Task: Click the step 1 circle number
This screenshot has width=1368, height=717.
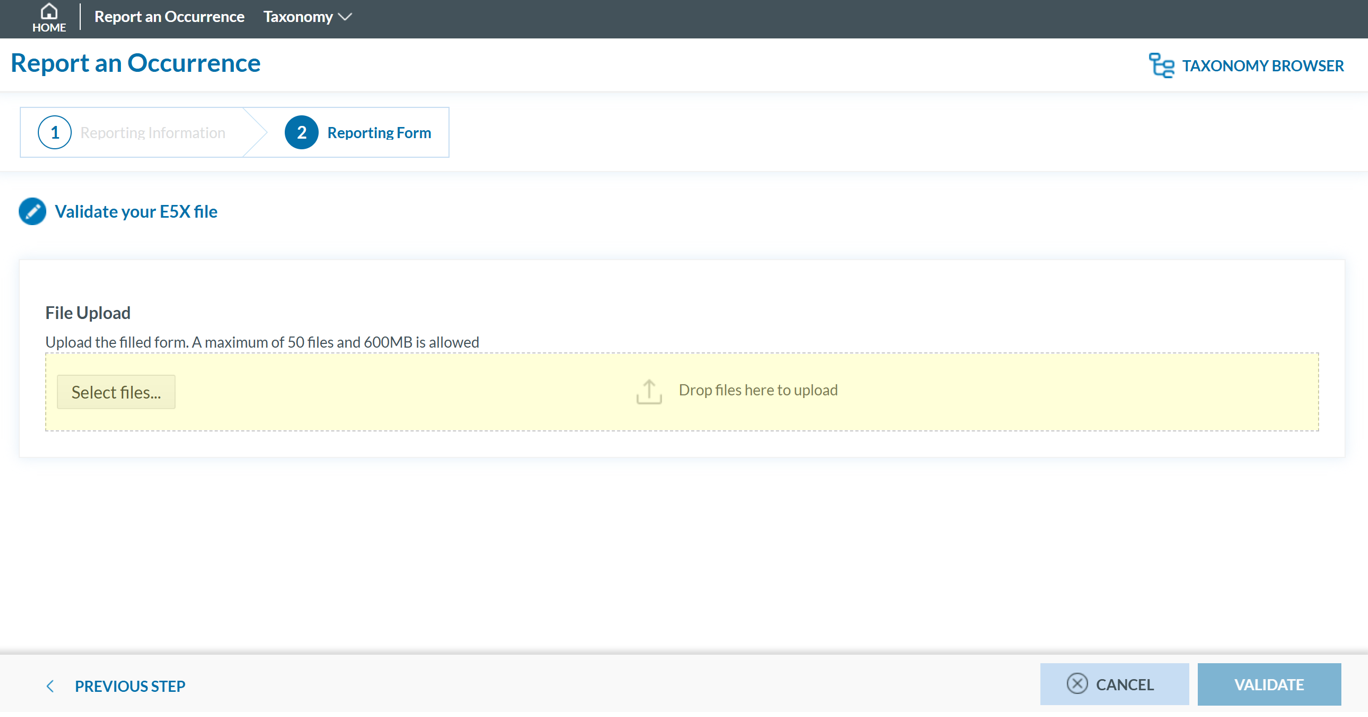Action: click(55, 133)
